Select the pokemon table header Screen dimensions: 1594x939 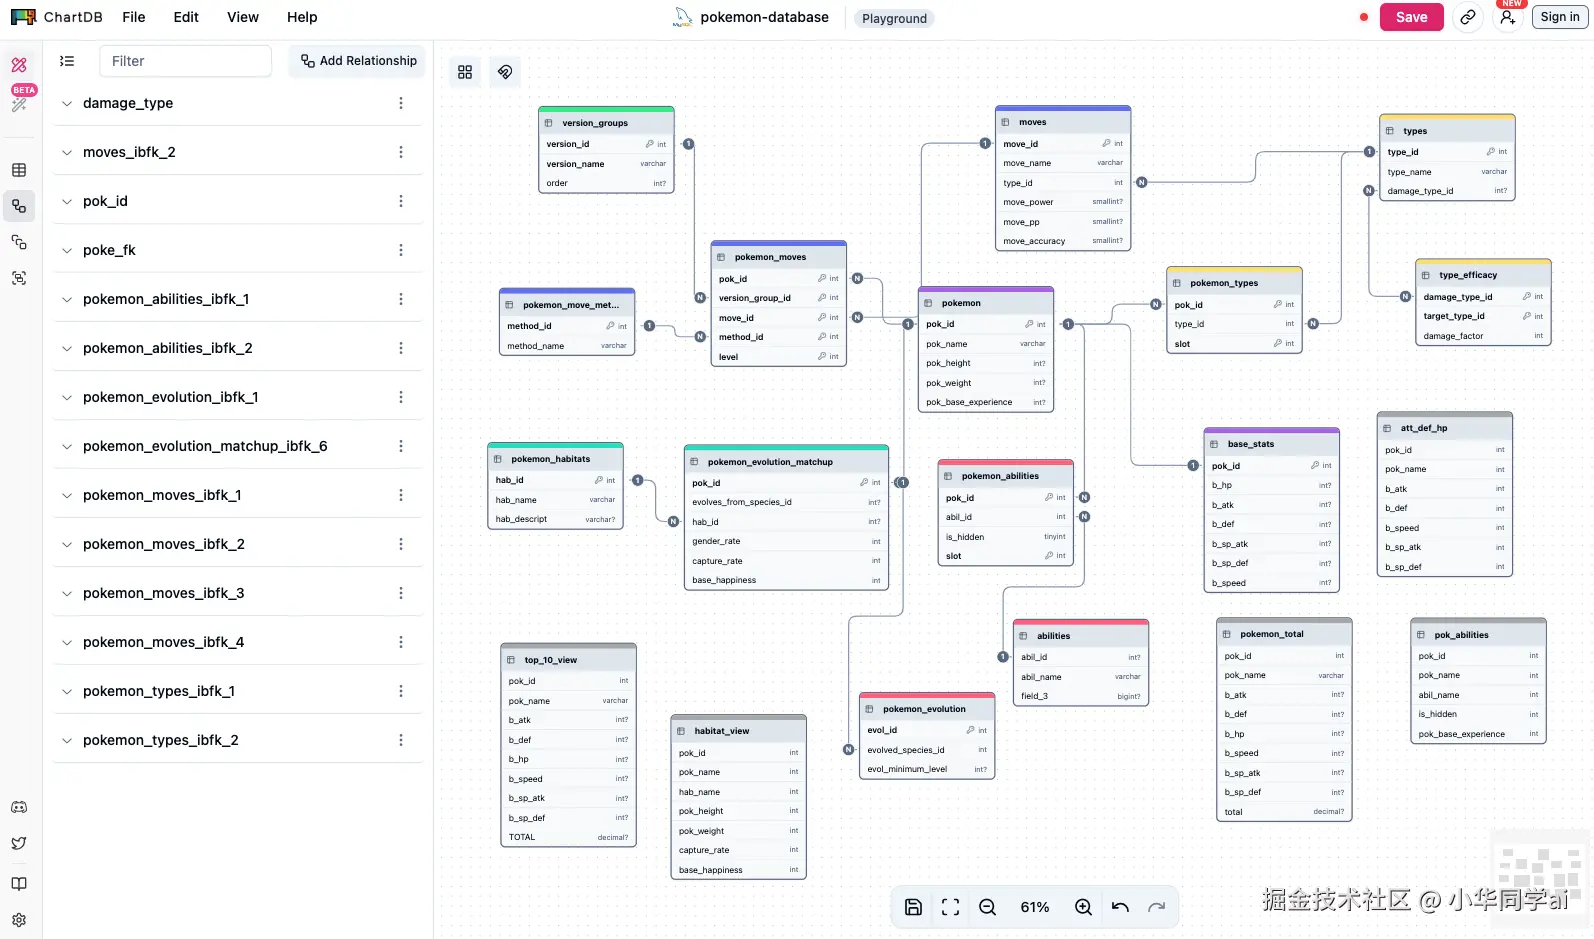click(x=986, y=303)
